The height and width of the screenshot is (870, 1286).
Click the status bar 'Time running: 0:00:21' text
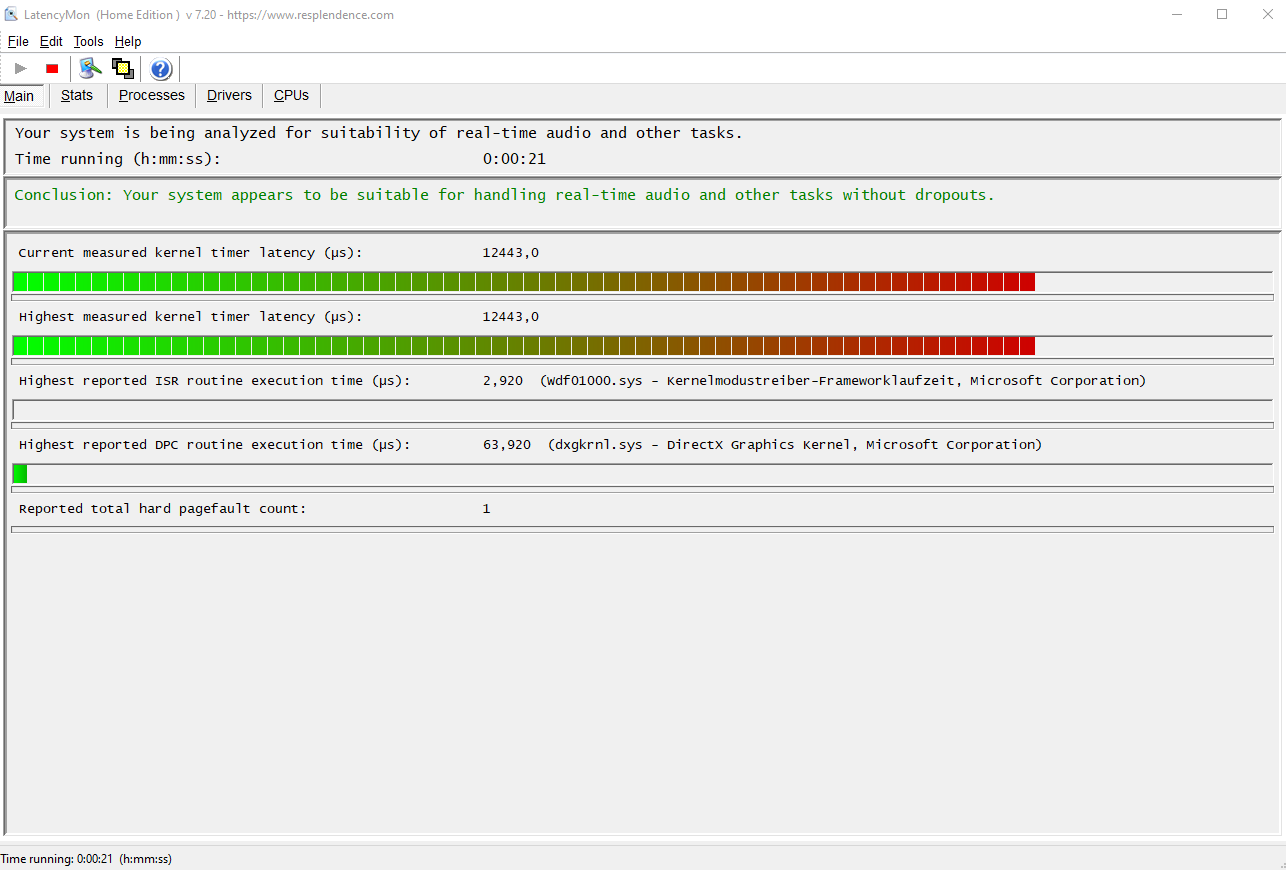point(86,859)
